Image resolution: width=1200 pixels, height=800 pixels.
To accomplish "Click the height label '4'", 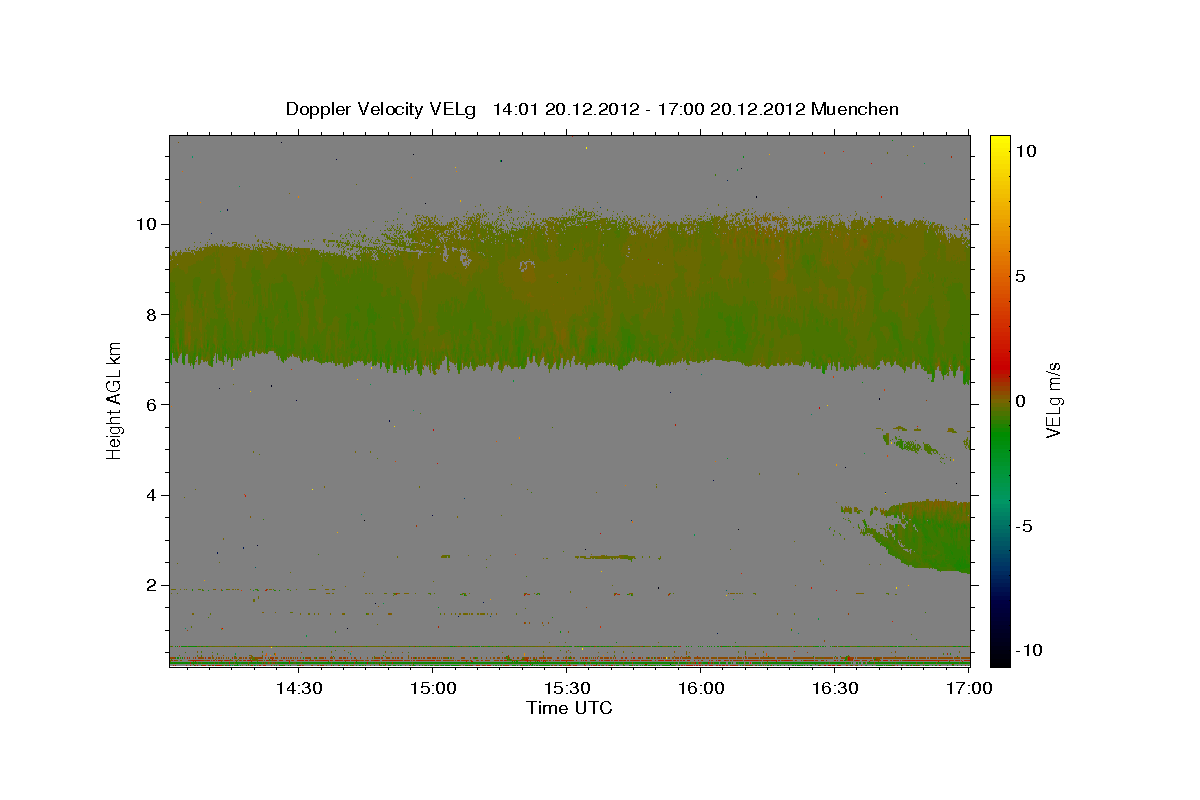I will click(x=153, y=495).
